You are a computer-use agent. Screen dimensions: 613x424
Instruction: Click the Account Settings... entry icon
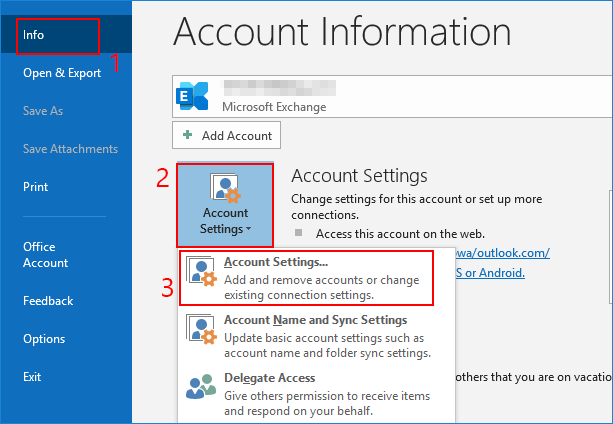coord(201,272)
